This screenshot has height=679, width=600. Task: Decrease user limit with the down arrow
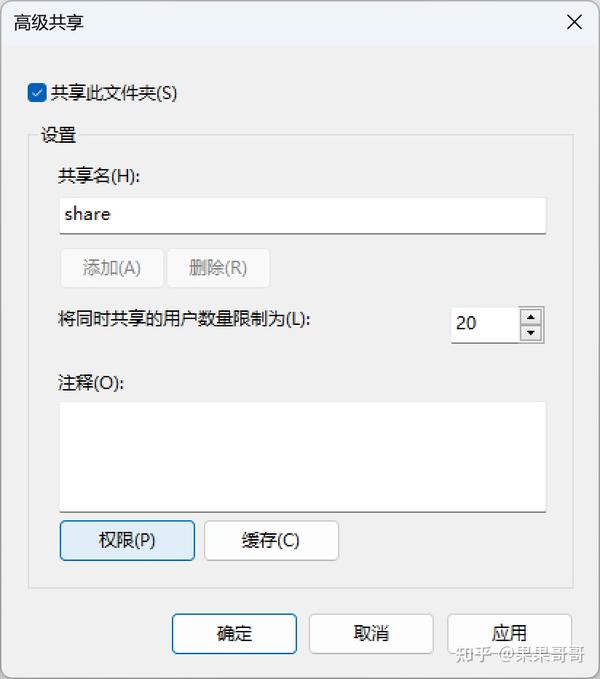pyautogui.click(x=531, y=333)
